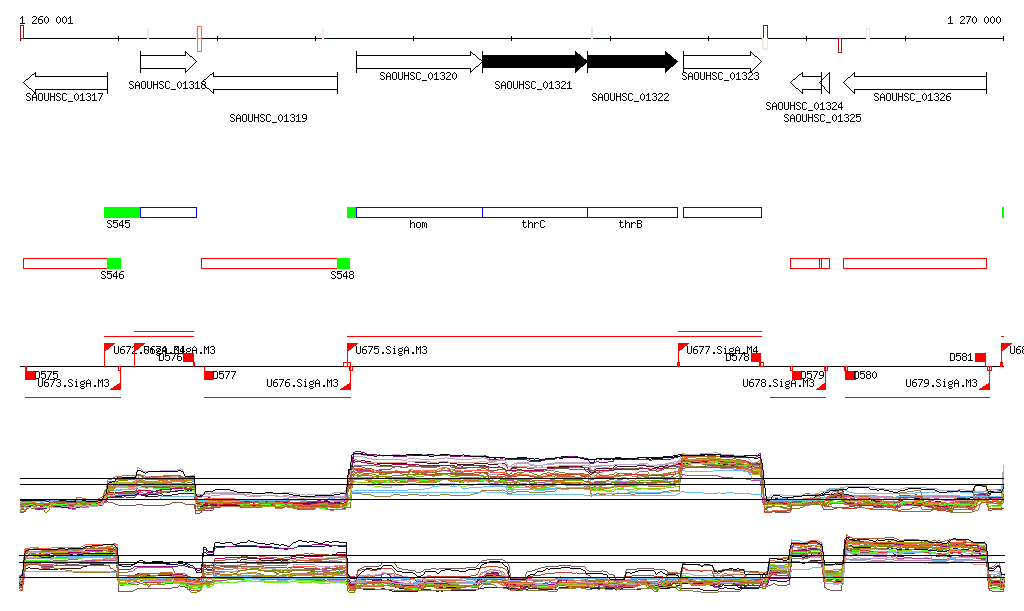Click the D580 terminator red square
Screen dimensions: 1024x611
coord(850,375)
